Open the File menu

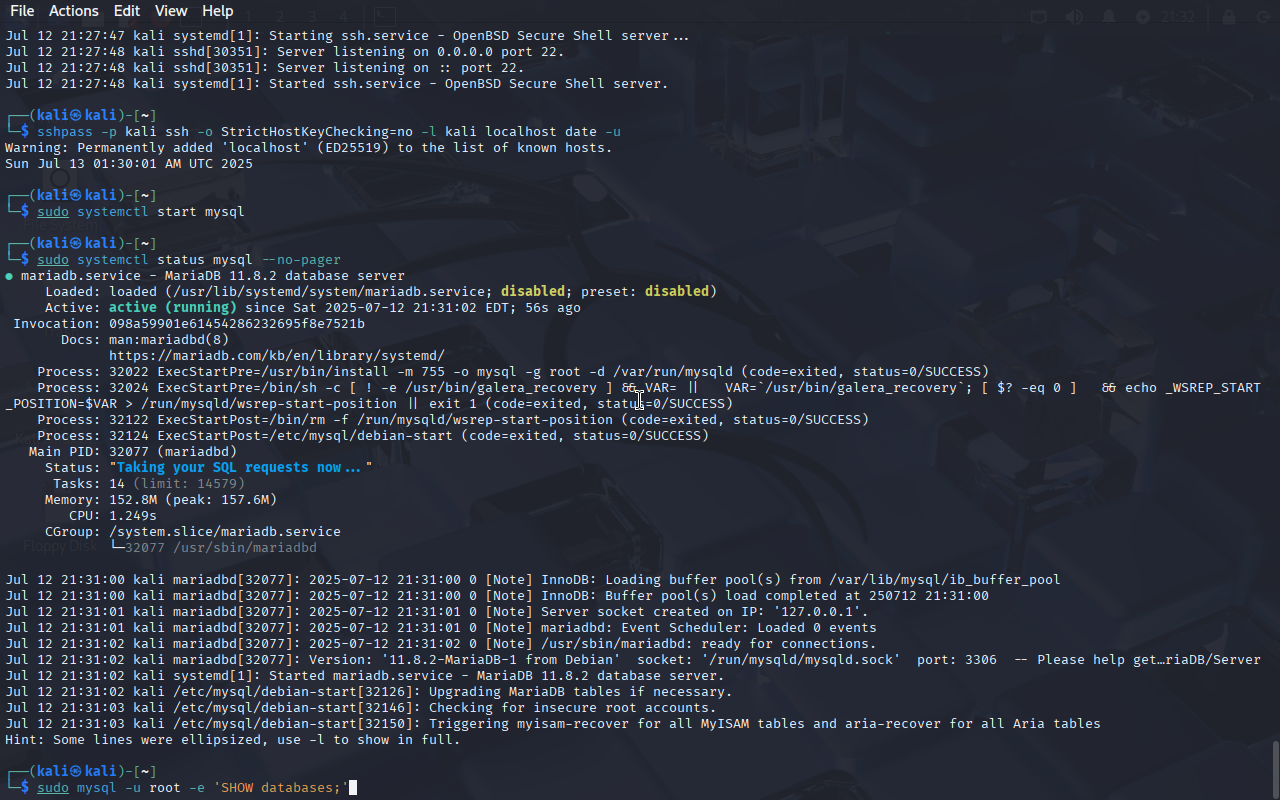pyautogui.click(x=22, y=11)
